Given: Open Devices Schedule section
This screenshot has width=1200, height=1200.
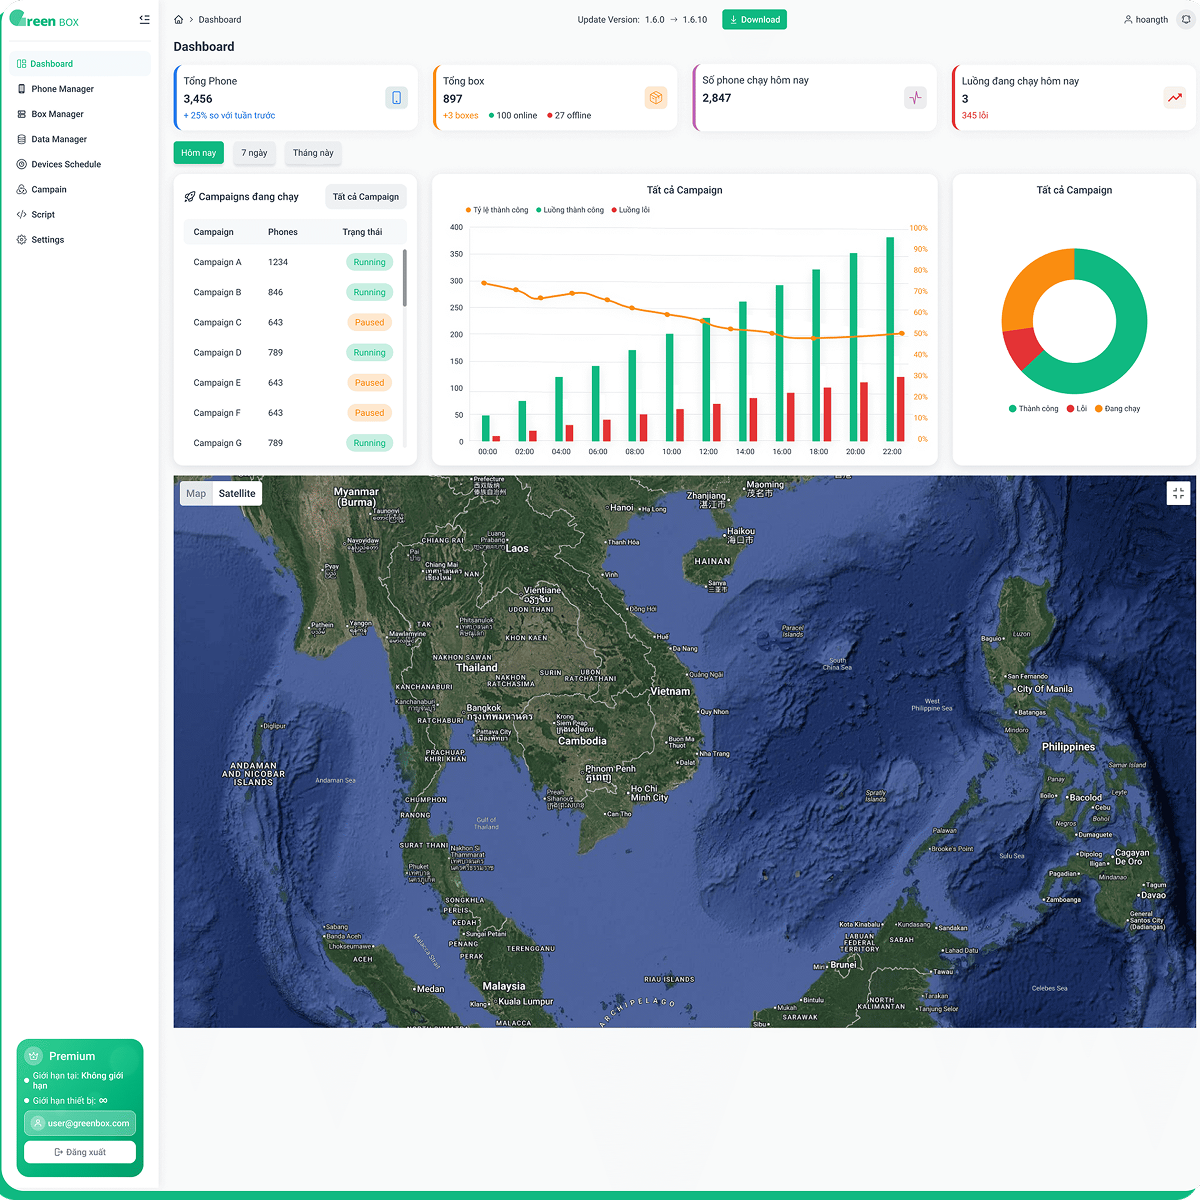Looking at the screenshot, I should coord(66,163).
